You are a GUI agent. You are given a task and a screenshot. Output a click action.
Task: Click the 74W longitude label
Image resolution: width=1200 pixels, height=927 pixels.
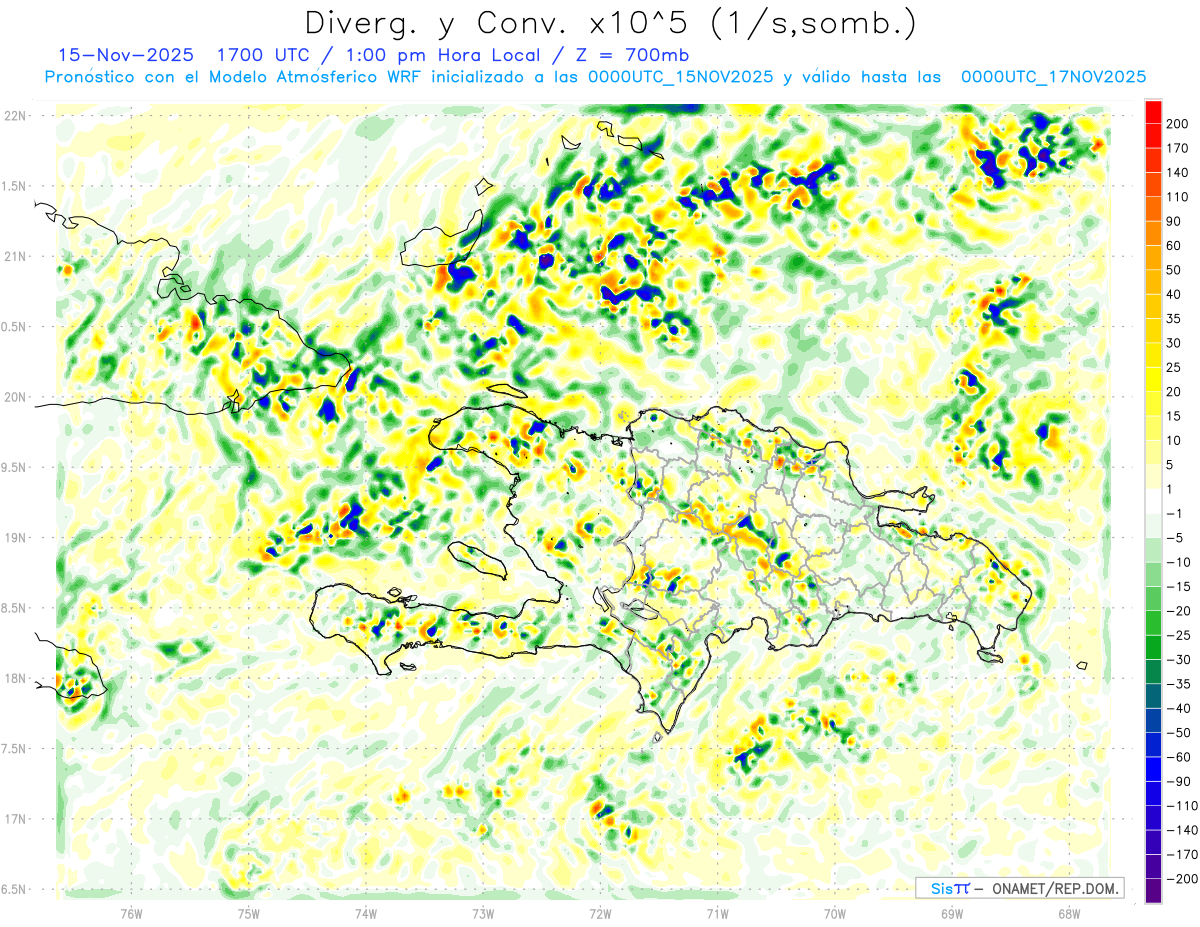click(x=366, y=912)
